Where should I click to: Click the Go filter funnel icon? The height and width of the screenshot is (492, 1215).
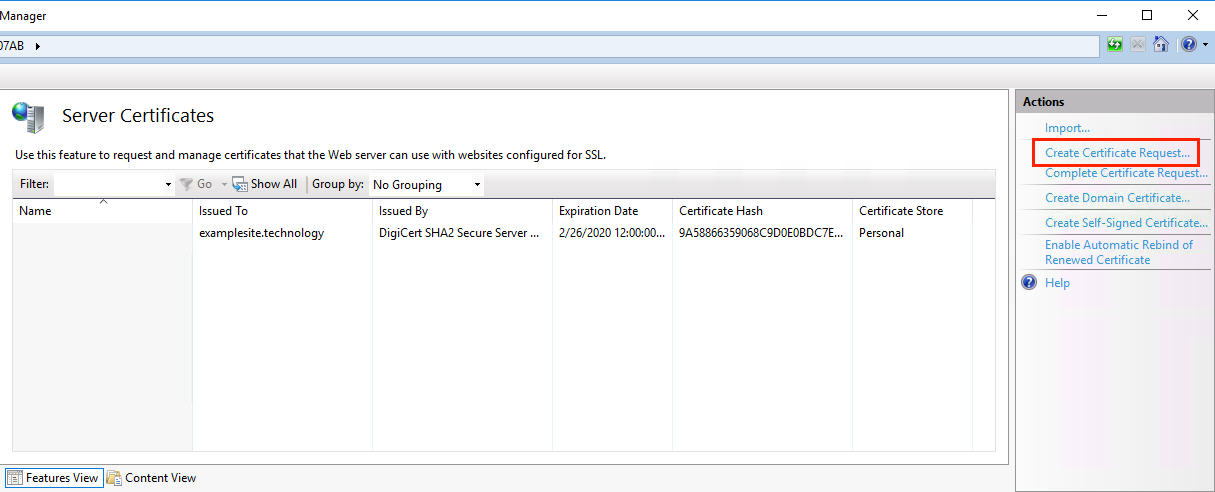(x=186, y=184)
